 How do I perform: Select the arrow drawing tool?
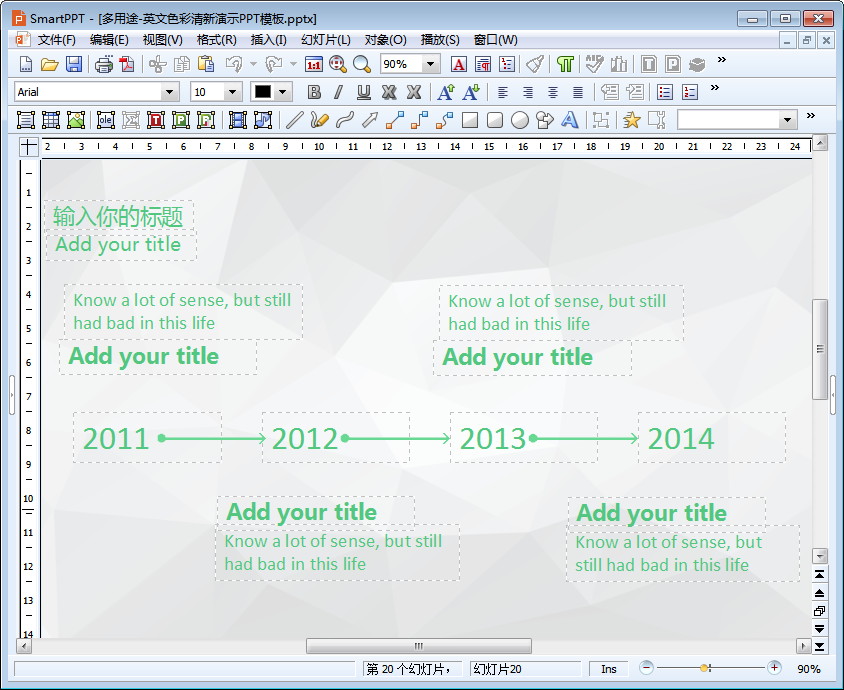coord(370,120)
